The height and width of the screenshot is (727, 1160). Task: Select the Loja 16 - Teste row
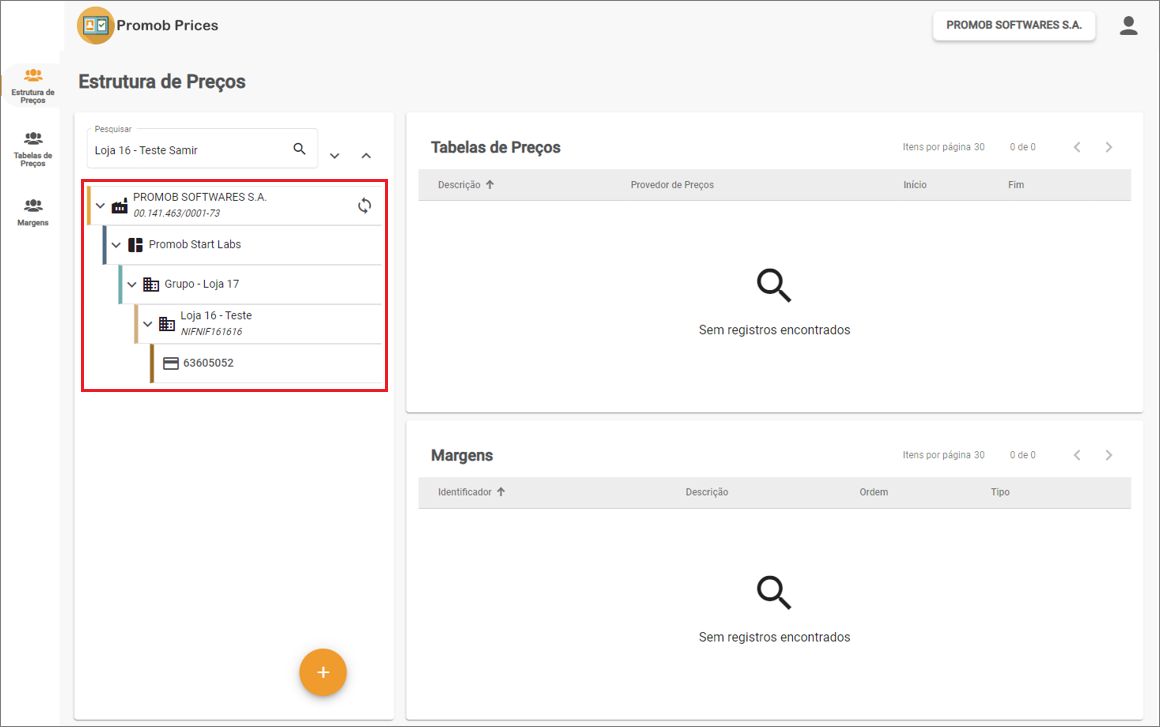point(260,324)
